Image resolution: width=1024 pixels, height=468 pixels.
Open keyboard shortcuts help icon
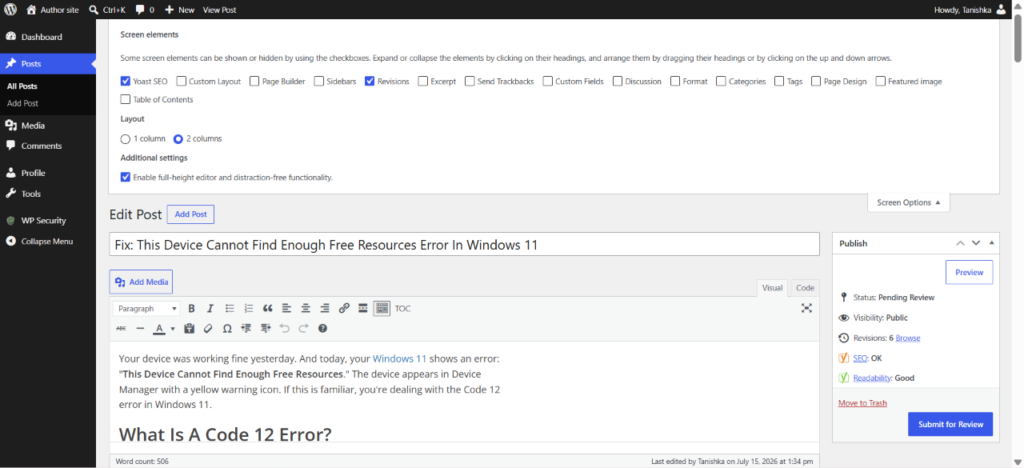click(323, 328)
